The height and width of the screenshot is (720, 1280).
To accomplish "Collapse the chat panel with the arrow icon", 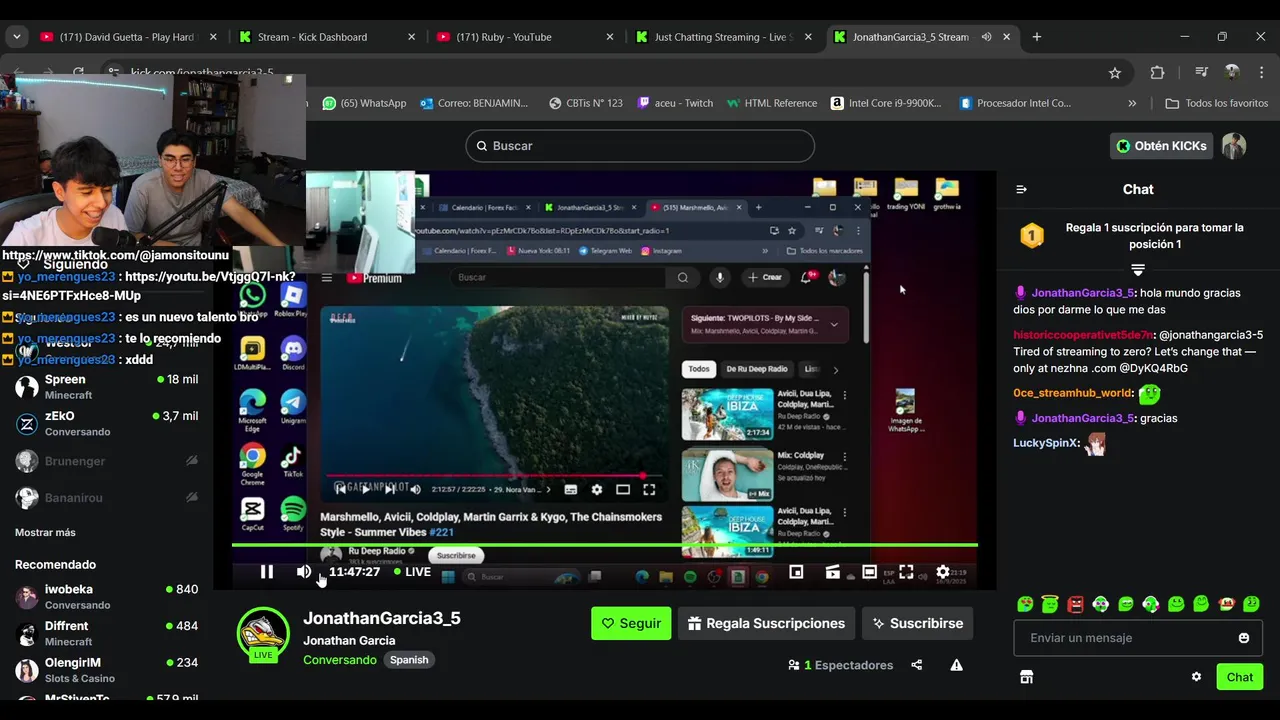I will click(1021, 189).
